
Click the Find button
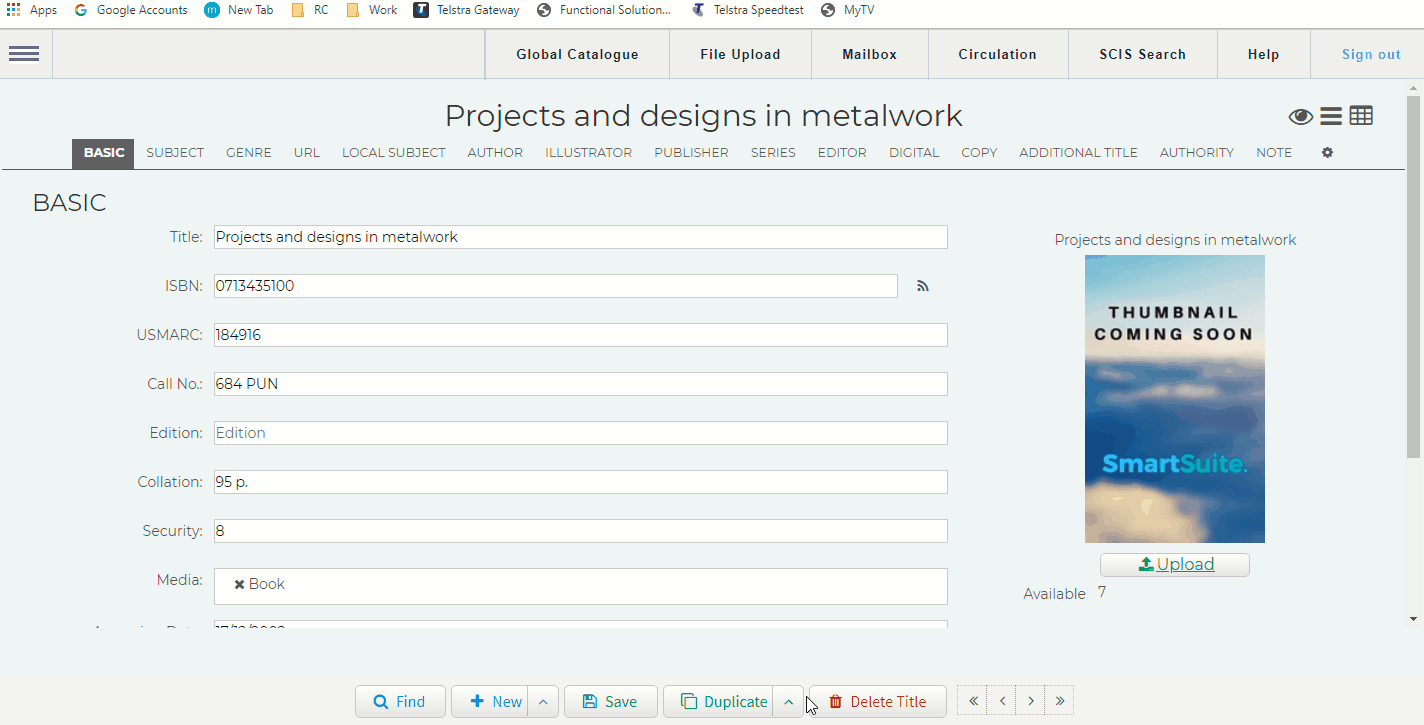pyautogui.click(x=400, y=702)
